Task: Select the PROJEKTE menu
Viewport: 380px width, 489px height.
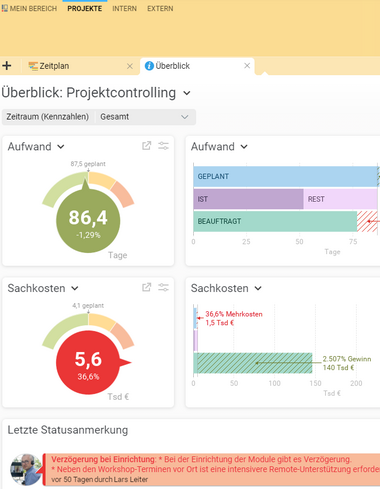Action: [85, 9]
